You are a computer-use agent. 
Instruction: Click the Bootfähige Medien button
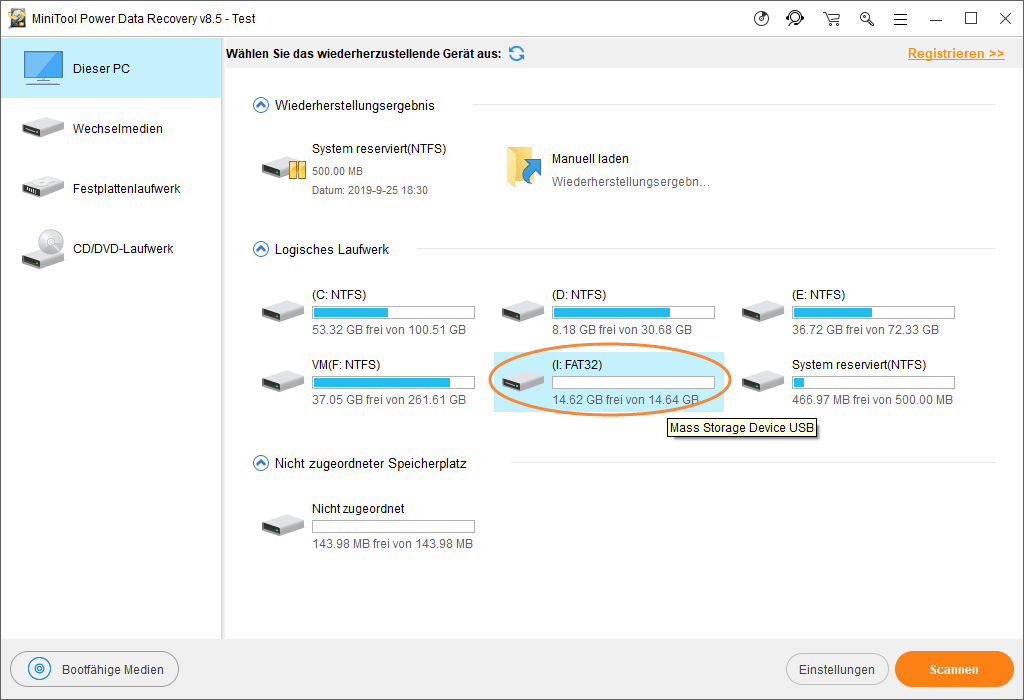[x=94, y=670]
